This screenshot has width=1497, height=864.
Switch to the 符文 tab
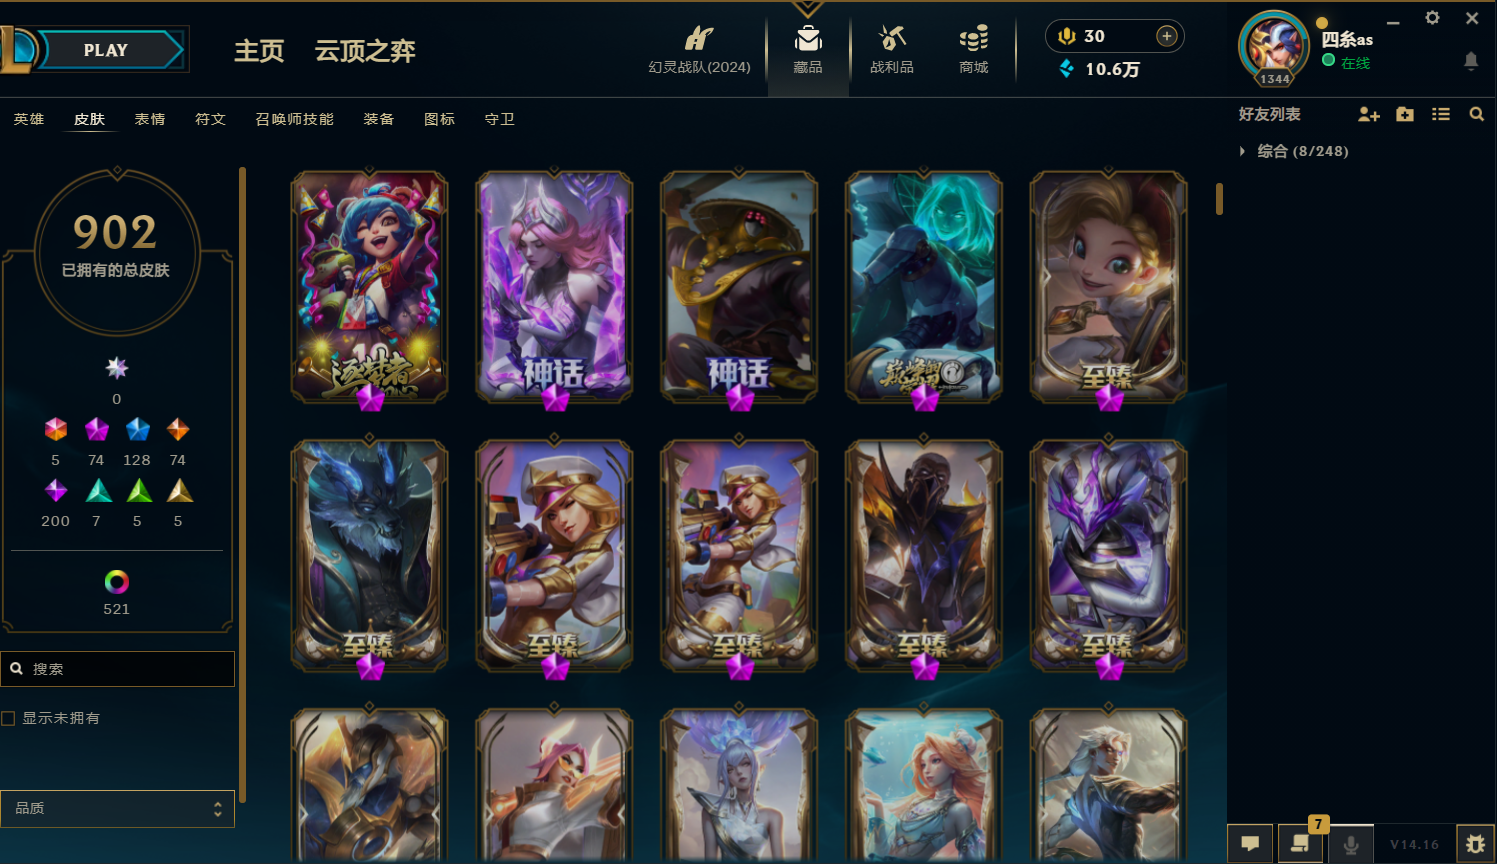click(x=210, y=119)
